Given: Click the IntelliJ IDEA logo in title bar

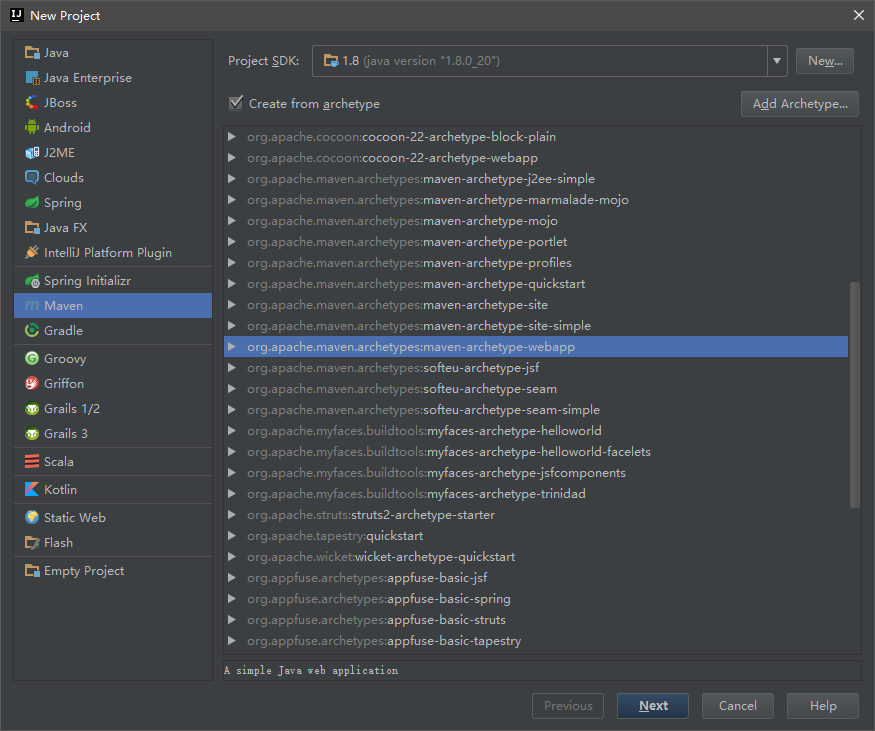Looking at the screenshot, I should click(17, 15).
